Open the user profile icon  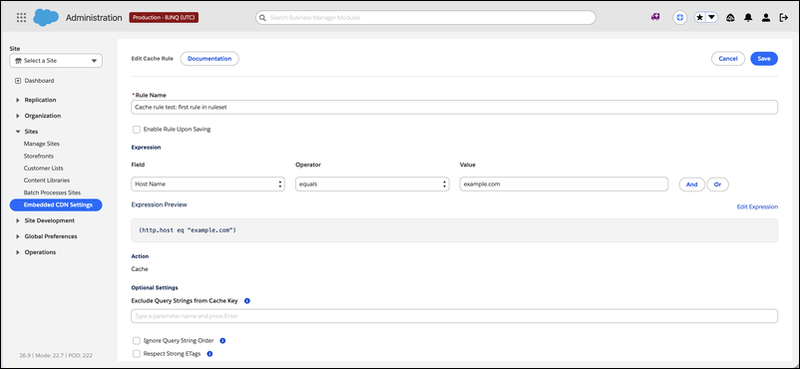coord(766,17)
